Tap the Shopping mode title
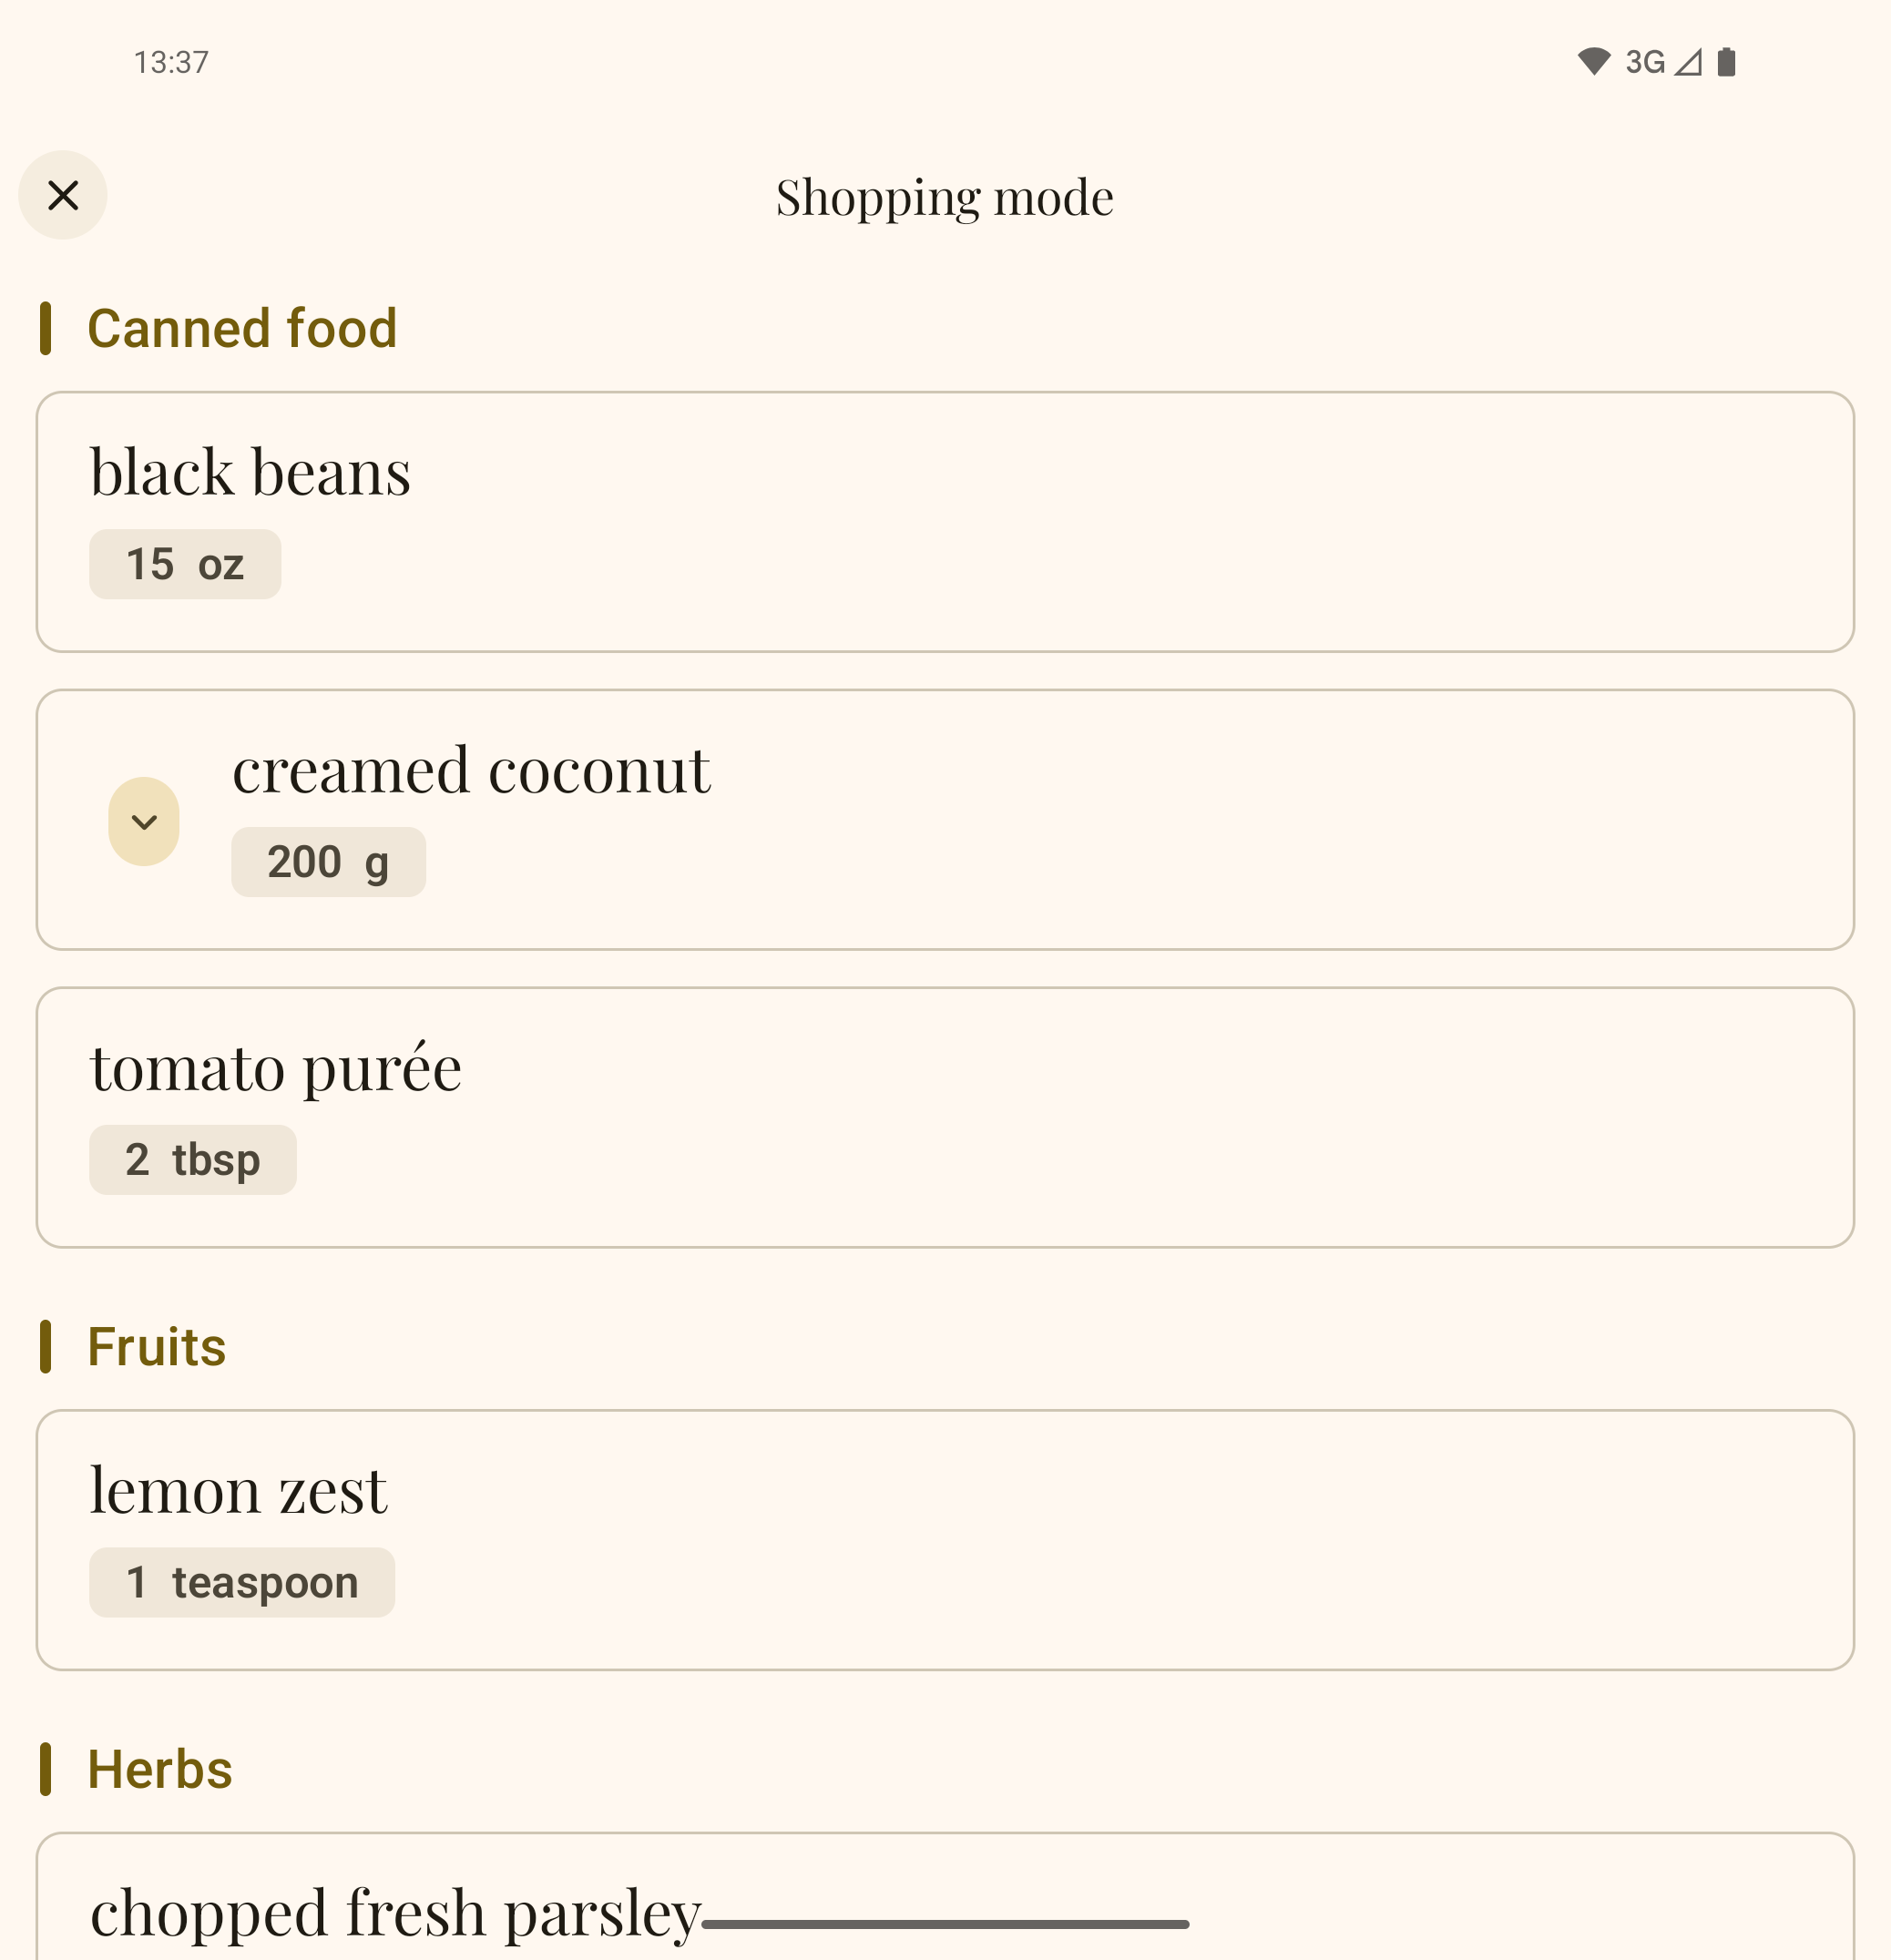Viewport: 1891px width, 1960px height. pos(944,197)
